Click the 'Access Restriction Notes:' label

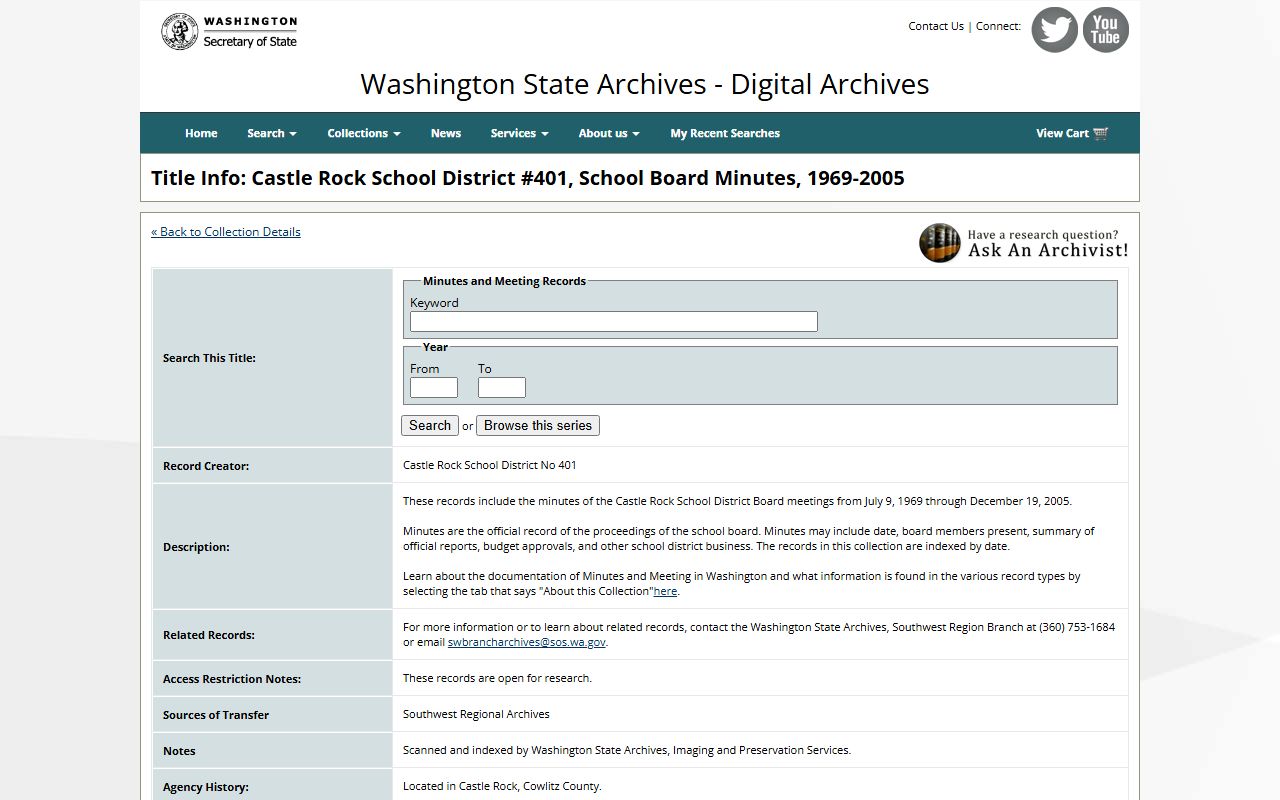point(232,679)
